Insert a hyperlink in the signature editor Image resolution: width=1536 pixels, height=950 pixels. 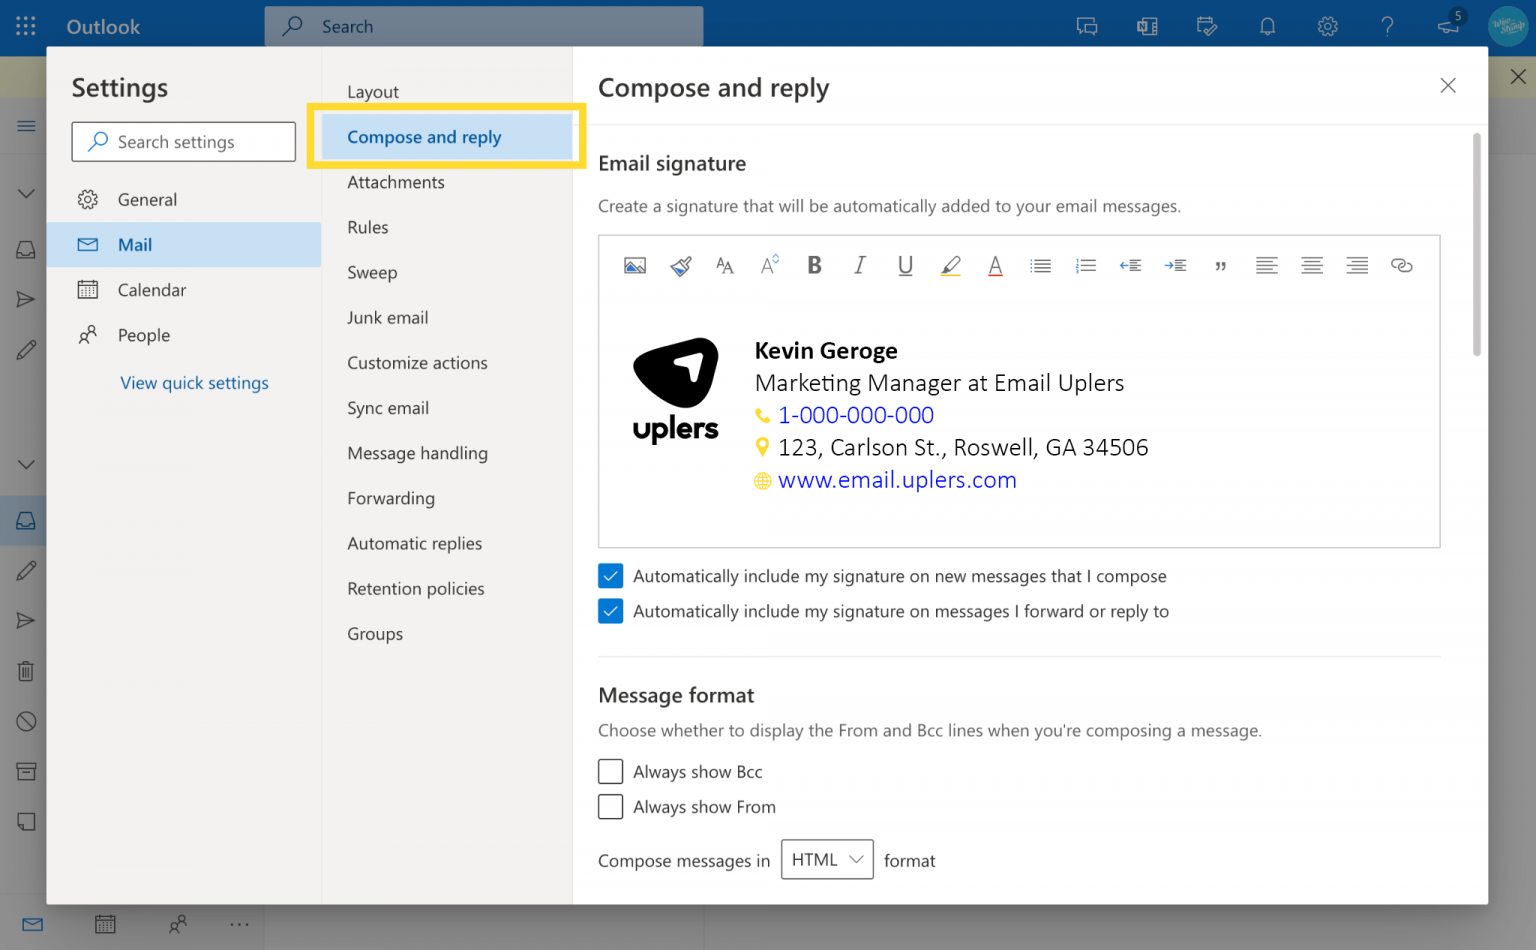pyautogui.click(x=1401, y=265)
